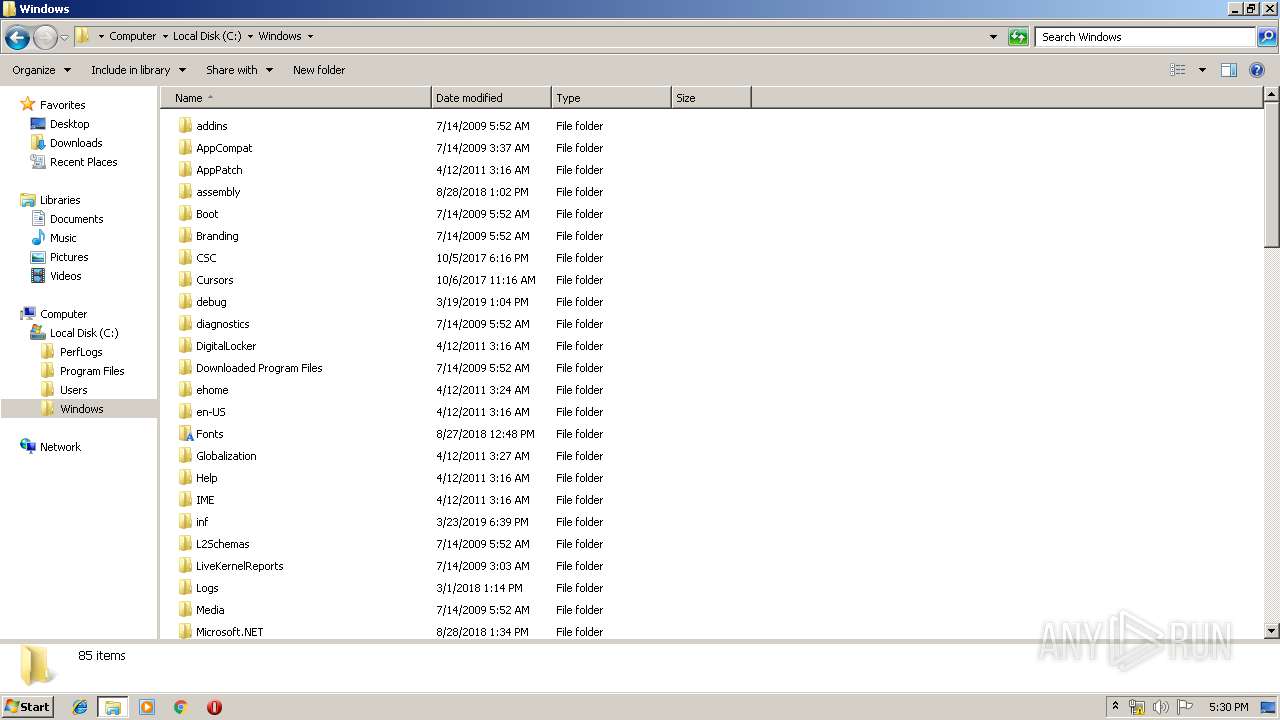Select the AppCompat folder icon
The height and width of the screenshot is (720, 1280).
pos(185,148)
